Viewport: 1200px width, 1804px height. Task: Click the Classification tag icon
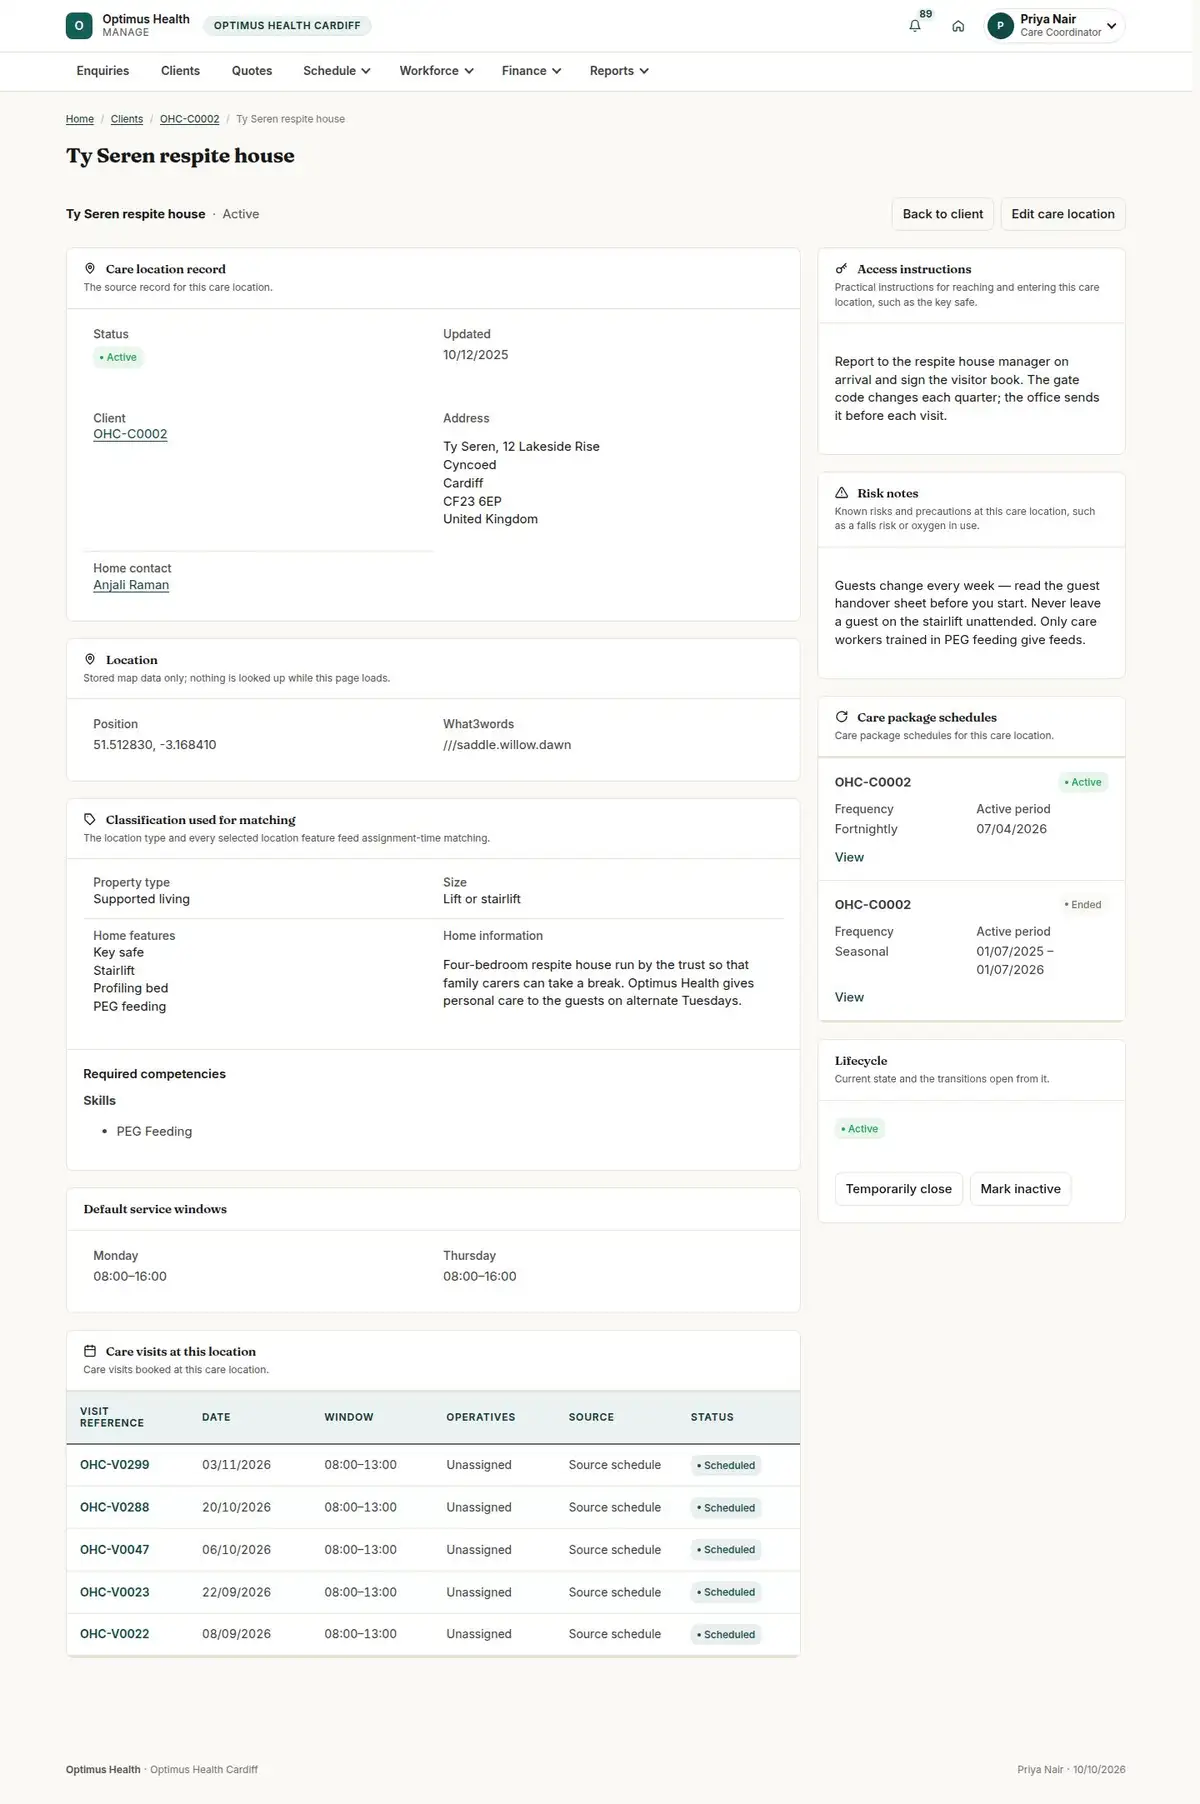pyautogui.click(x=90, y=820)
